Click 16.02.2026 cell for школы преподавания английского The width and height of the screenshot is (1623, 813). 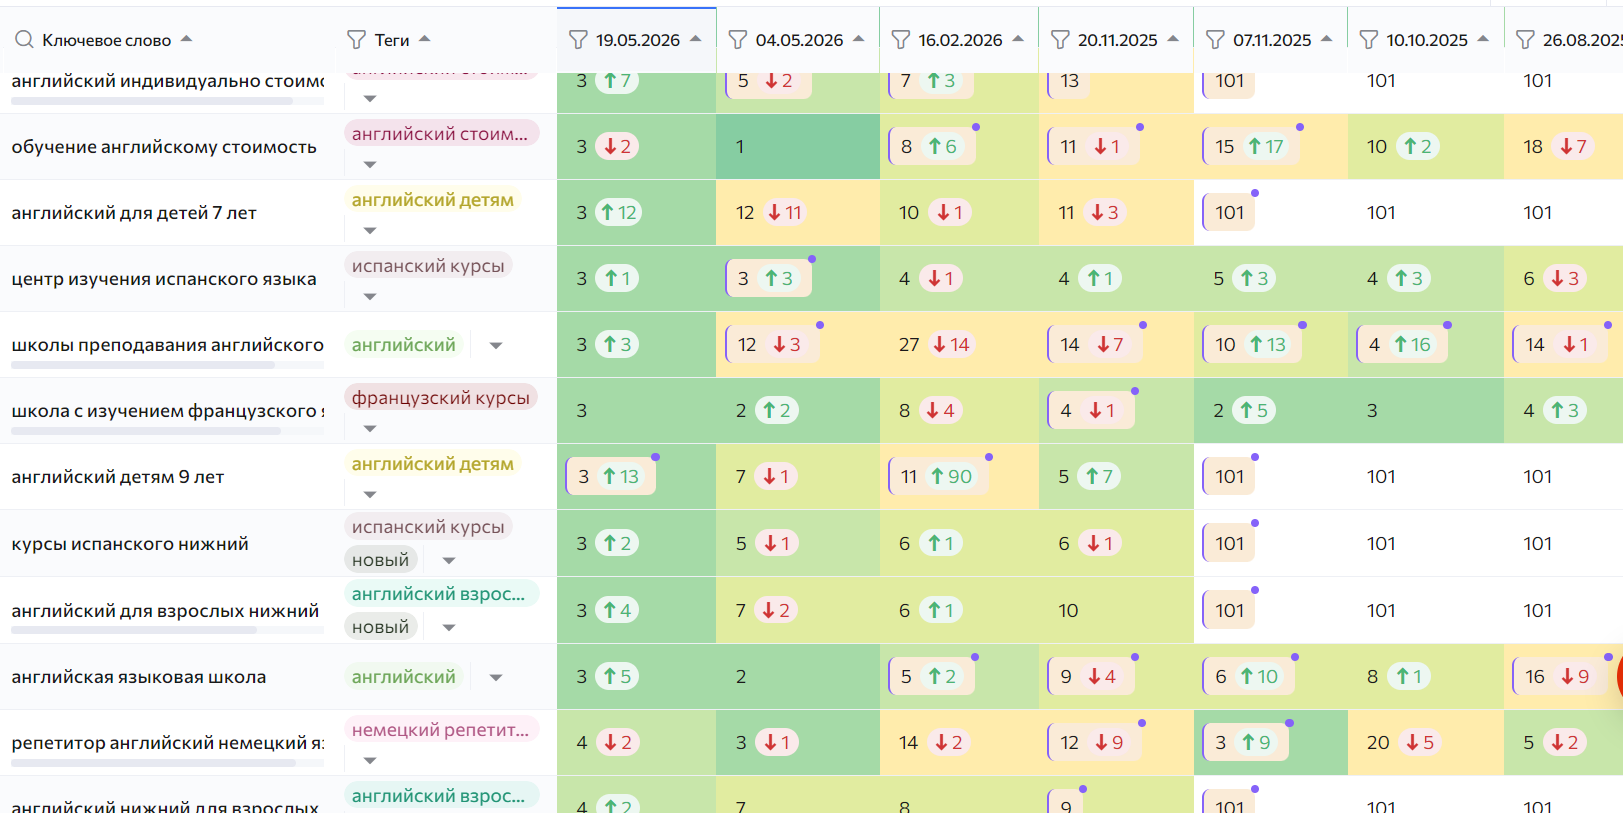click(x=960, y=345)
